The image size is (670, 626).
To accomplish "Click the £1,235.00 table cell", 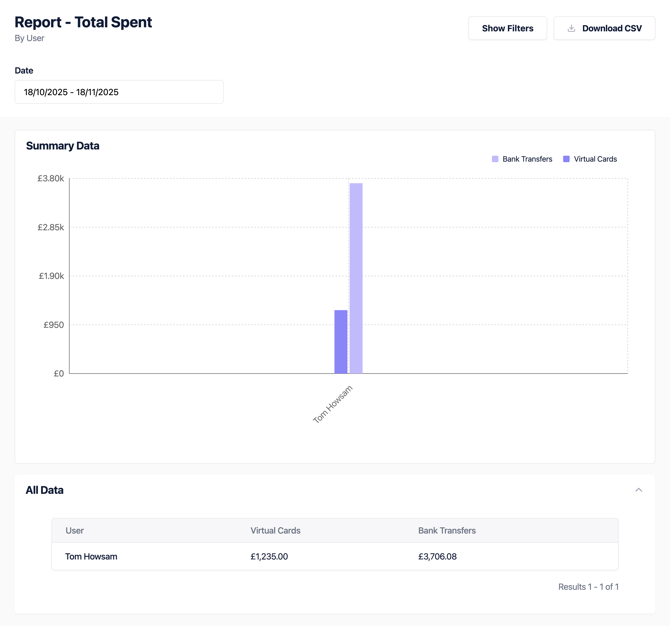I will point(269,556).
